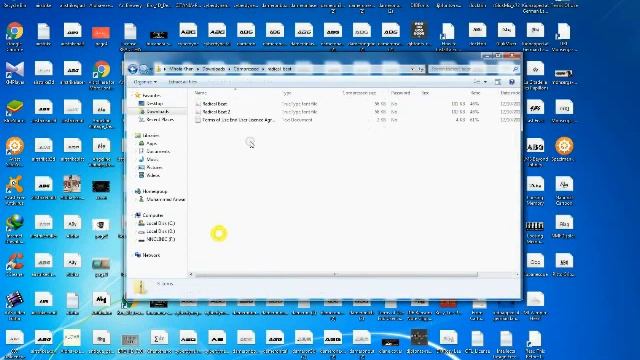640x360 pixels.
Task: Open recent pages dropdown next to Forward button
Action: tap(151, 69)
